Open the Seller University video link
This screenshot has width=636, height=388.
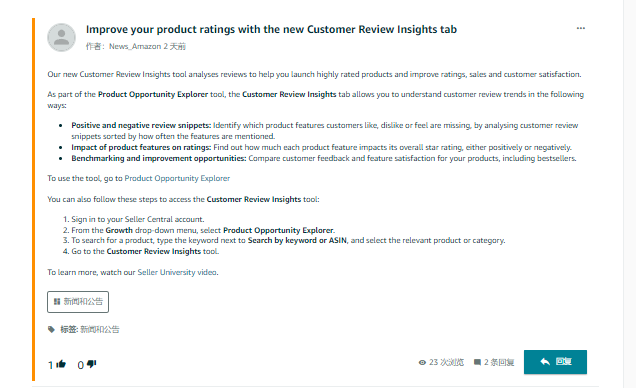tap(177, 272)
